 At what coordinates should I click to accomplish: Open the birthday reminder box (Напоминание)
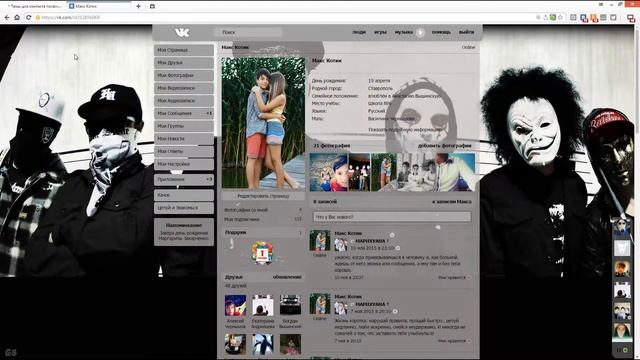click(184, 232)
